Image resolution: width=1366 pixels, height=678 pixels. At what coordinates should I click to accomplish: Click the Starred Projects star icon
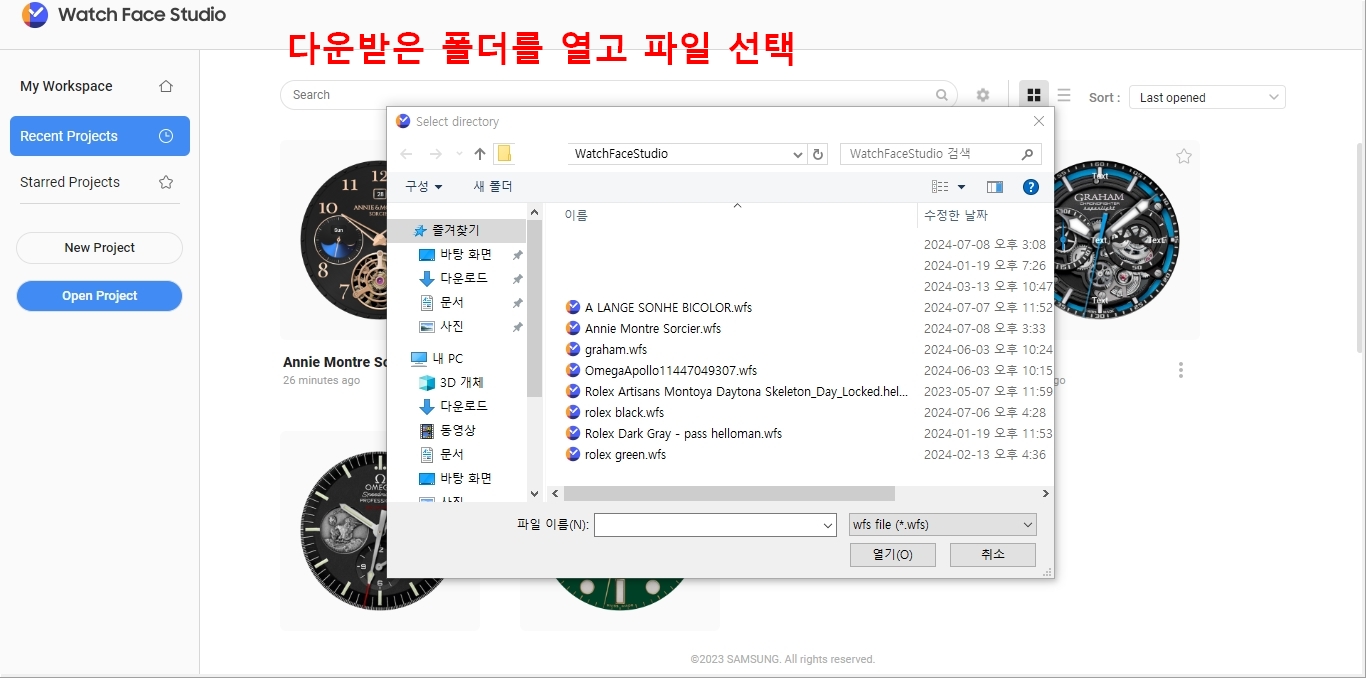(x=166, y=182)
